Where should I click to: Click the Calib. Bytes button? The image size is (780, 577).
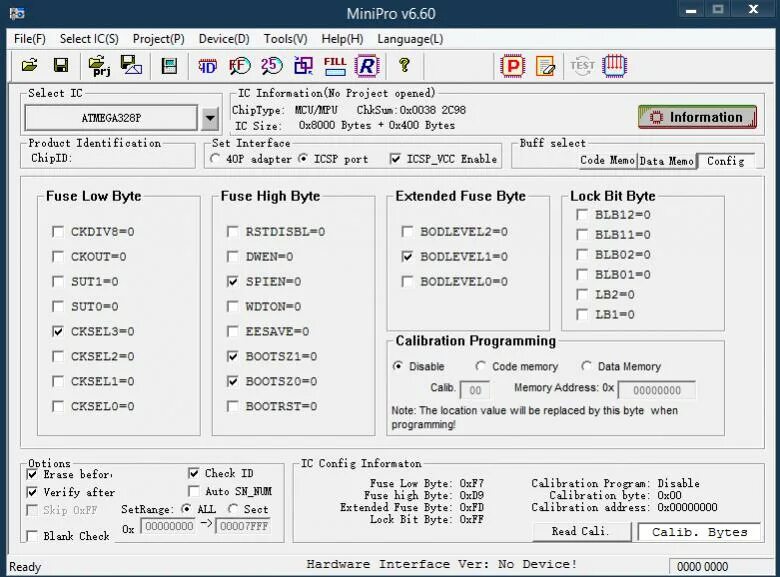[699, 532]
